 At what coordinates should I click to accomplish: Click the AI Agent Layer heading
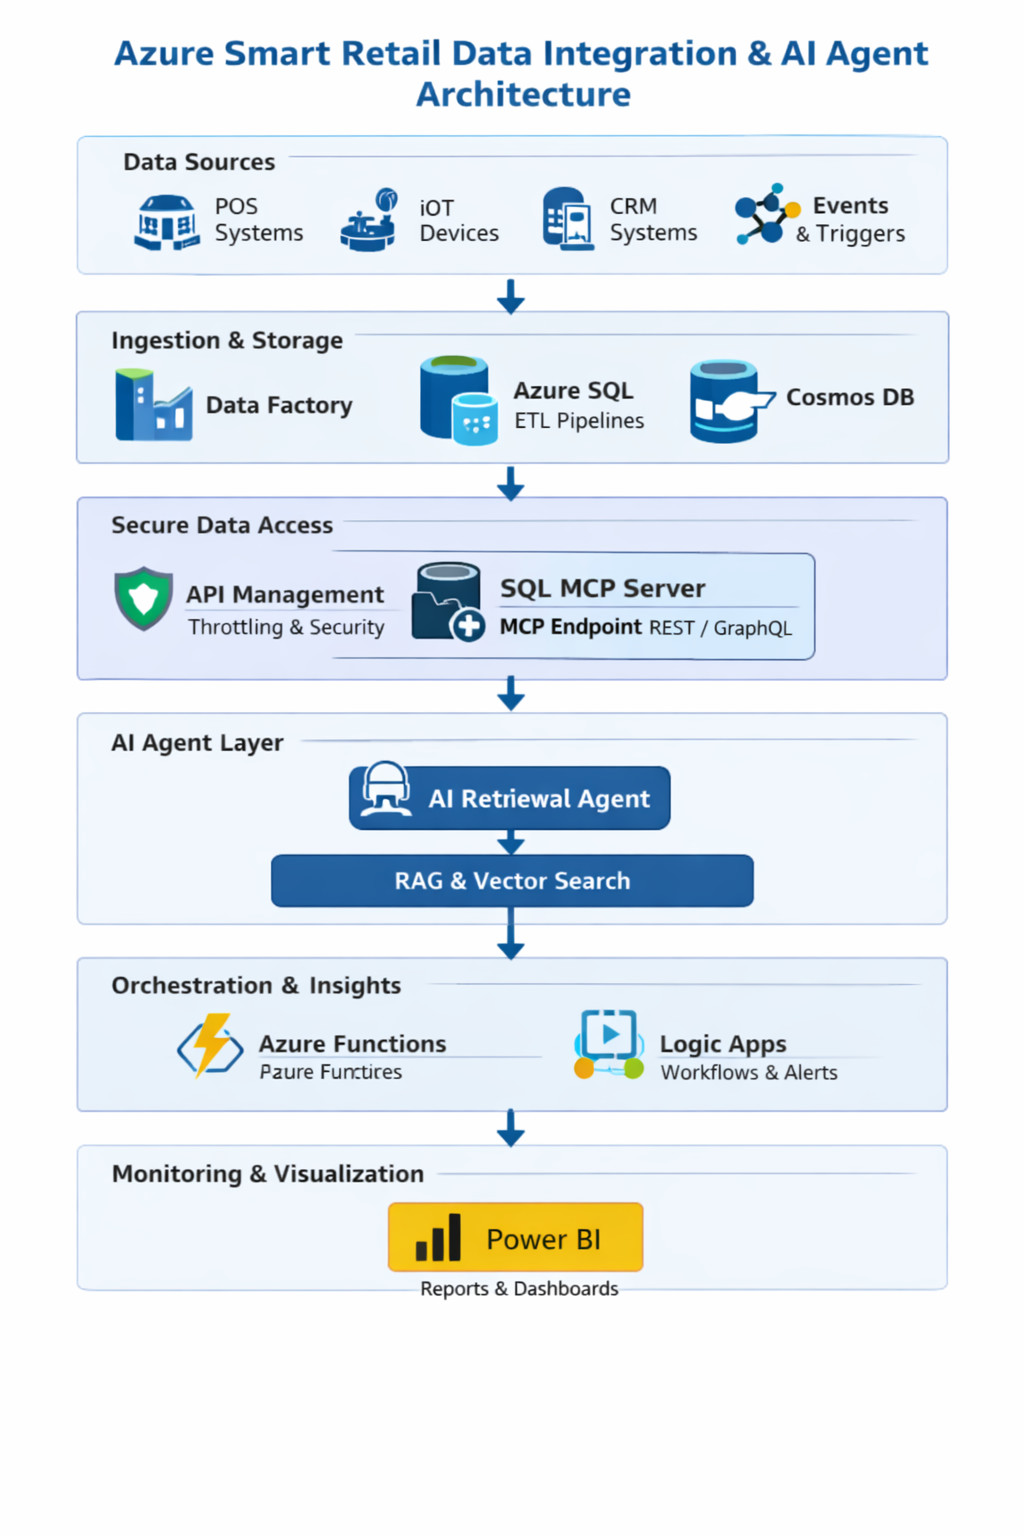click(197, 743)
